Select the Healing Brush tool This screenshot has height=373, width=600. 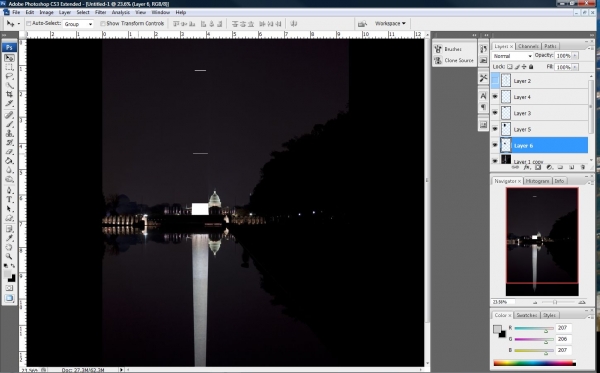[x=9, y=115]
